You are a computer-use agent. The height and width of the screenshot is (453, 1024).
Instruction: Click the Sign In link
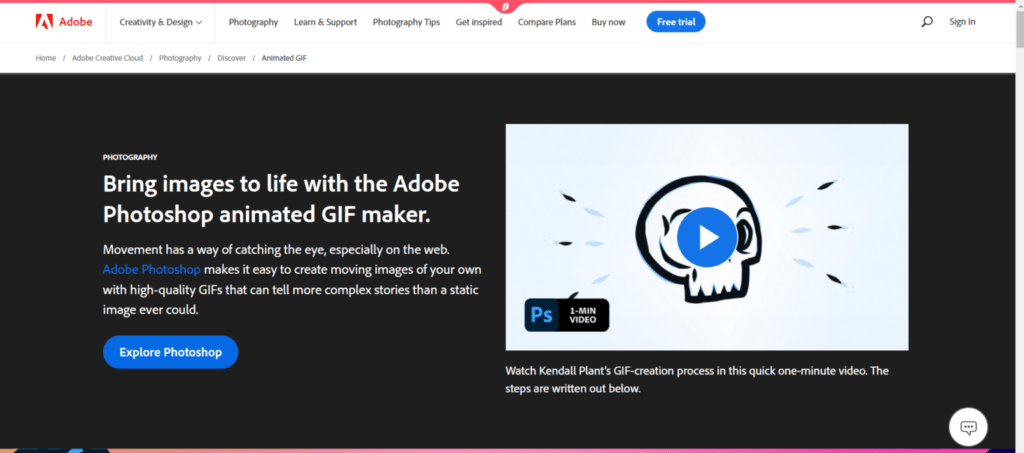(x=962, y=21)
